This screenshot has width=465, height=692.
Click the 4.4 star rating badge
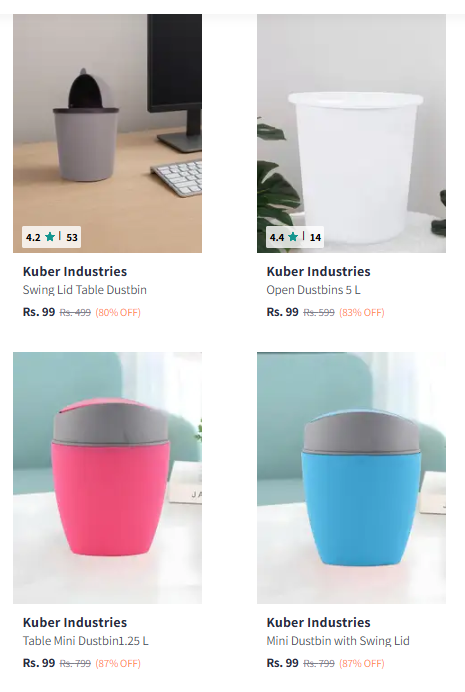295,237
